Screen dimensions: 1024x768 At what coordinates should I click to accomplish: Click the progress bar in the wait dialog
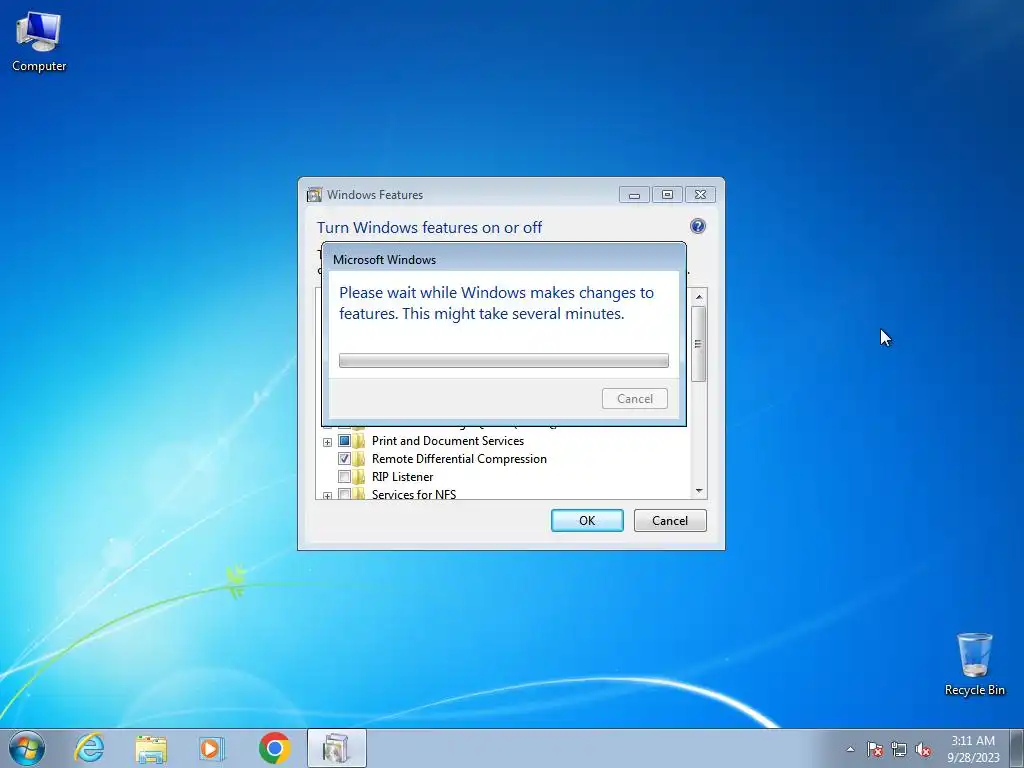(x=504, y=360)
